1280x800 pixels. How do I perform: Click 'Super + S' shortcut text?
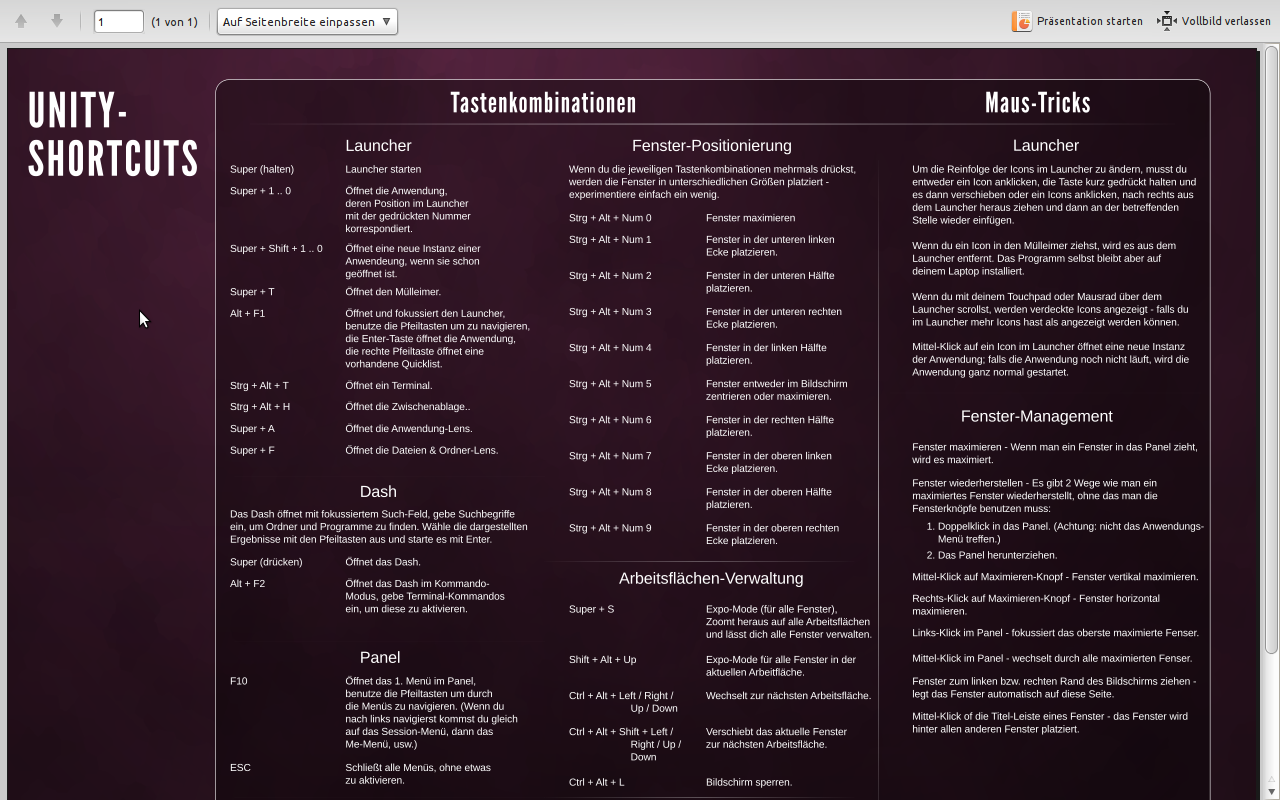[592, 608]
